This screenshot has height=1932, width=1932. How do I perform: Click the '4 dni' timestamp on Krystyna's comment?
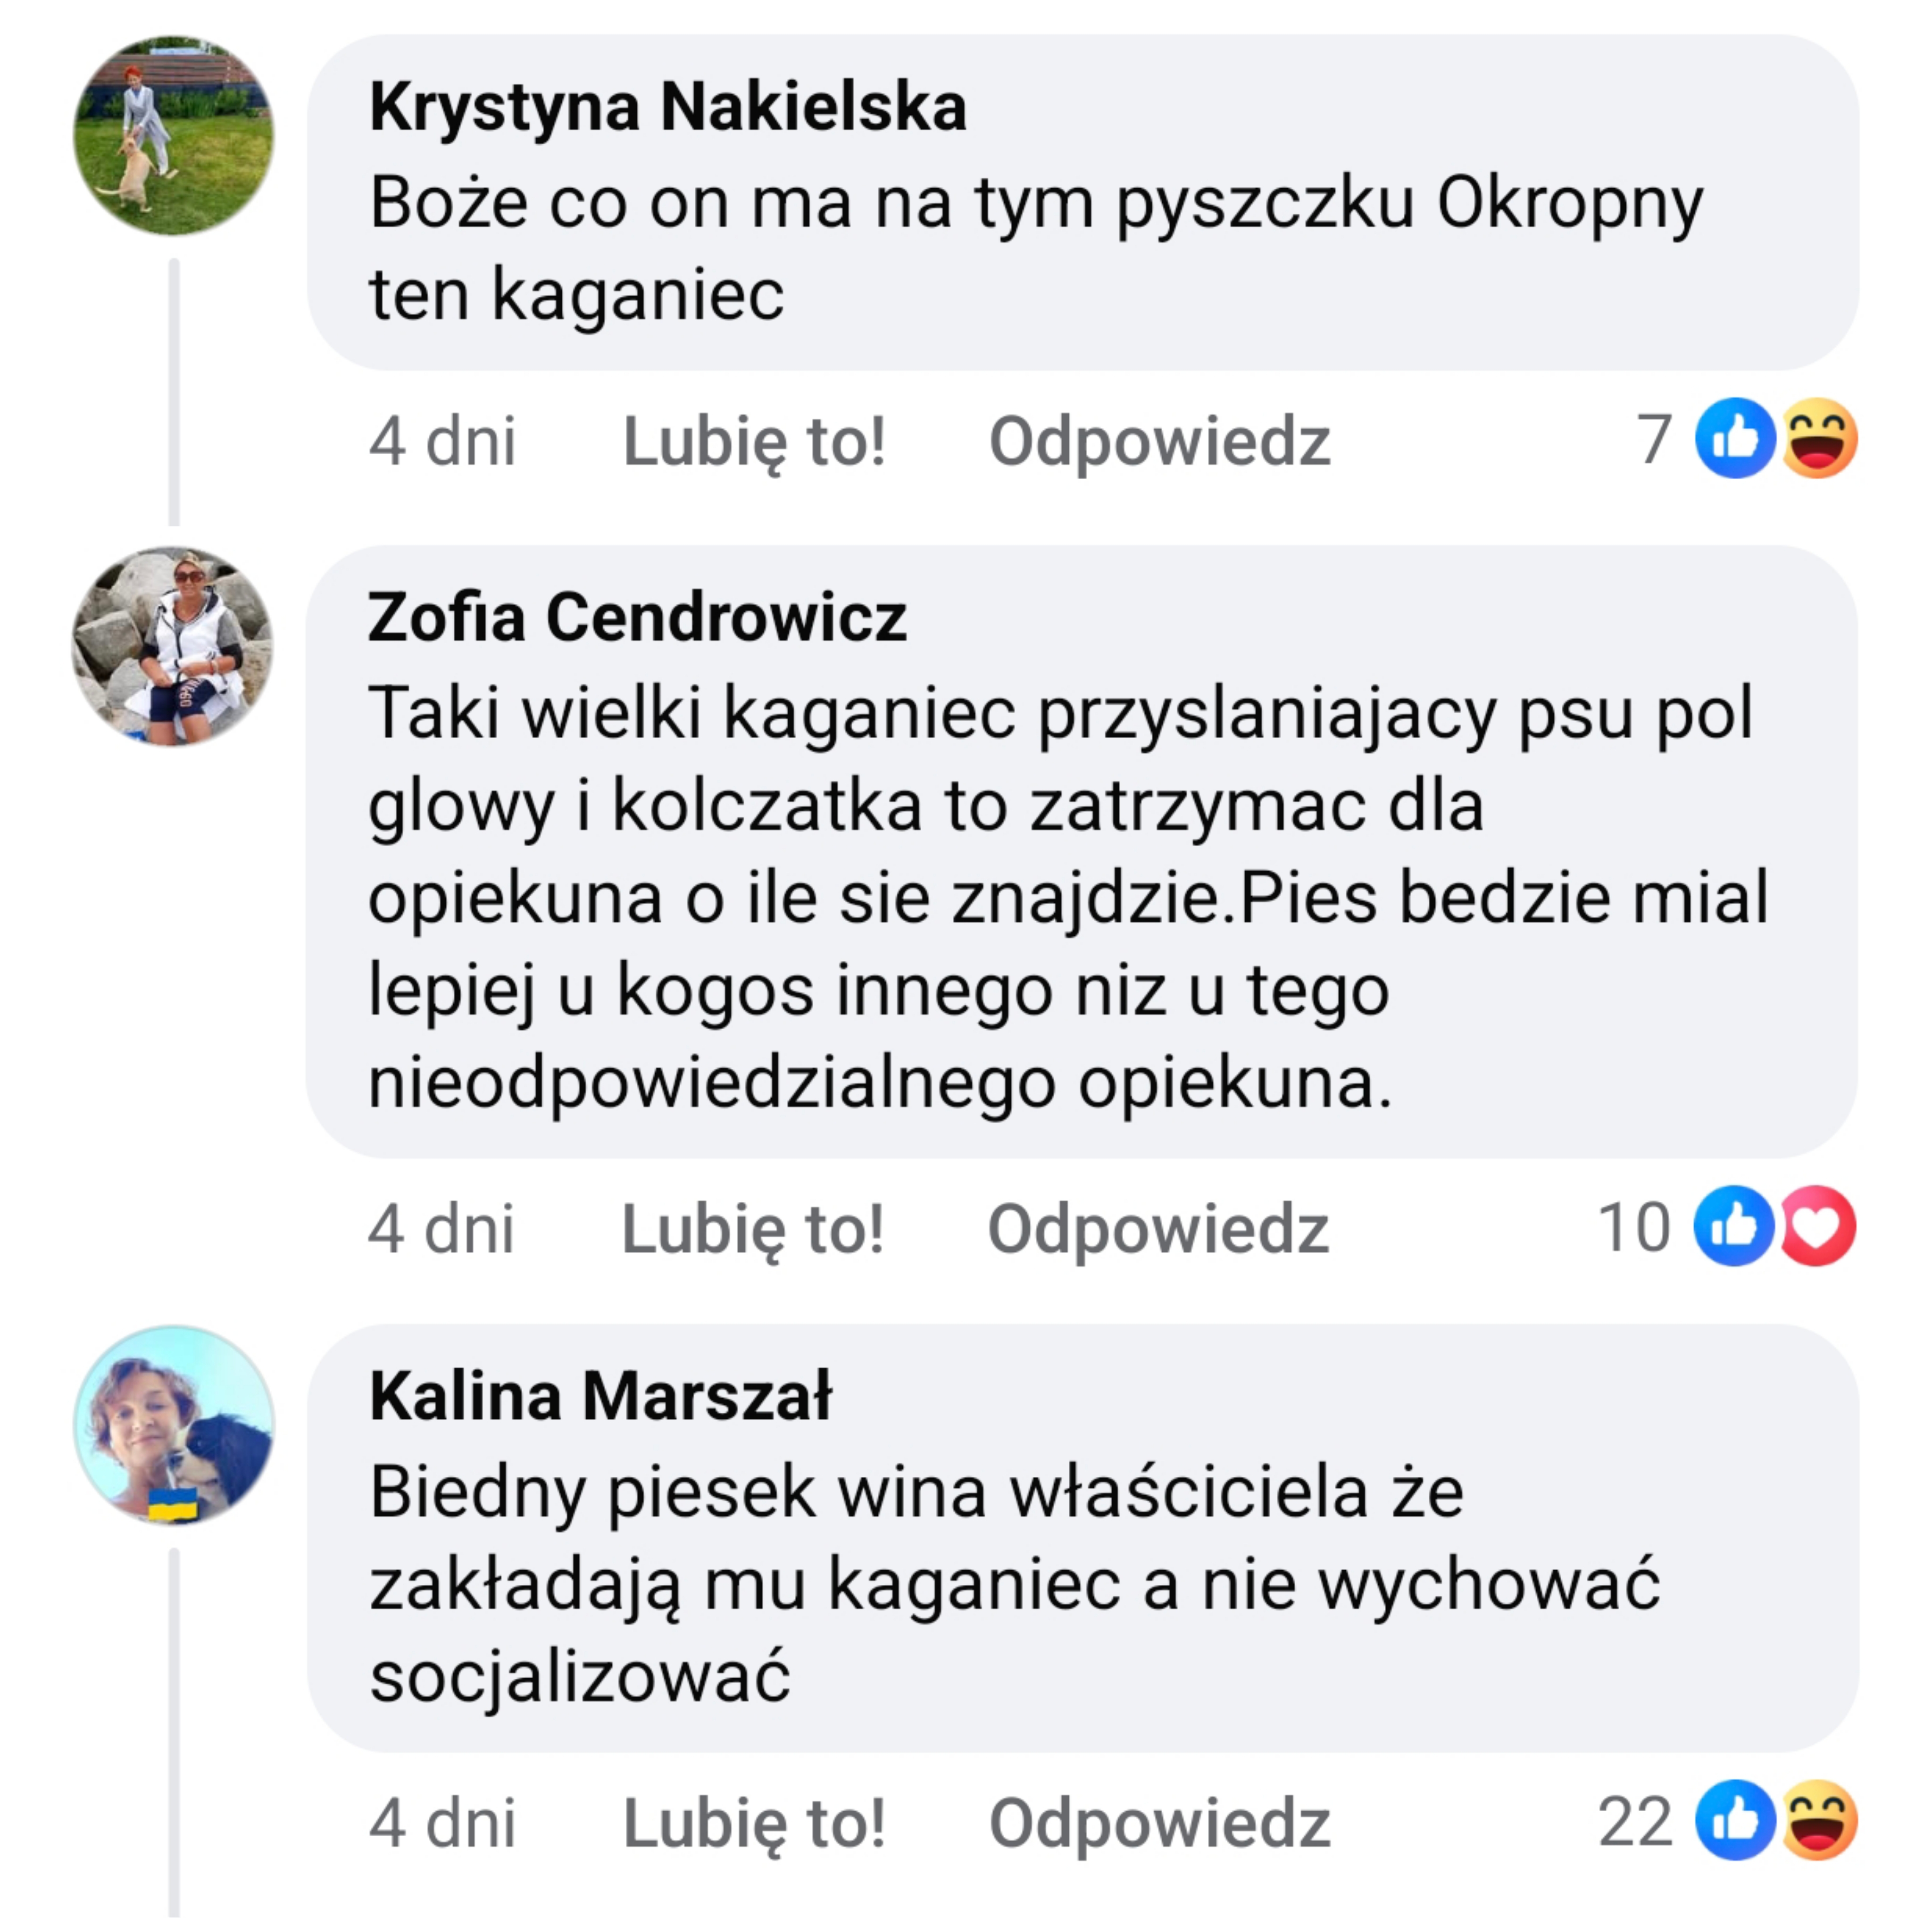click(442, 441)
